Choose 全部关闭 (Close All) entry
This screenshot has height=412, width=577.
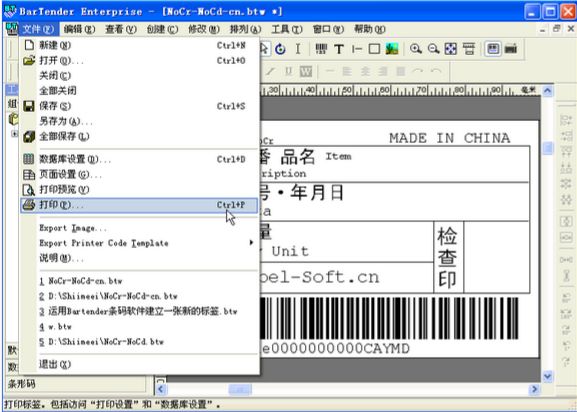140,90
